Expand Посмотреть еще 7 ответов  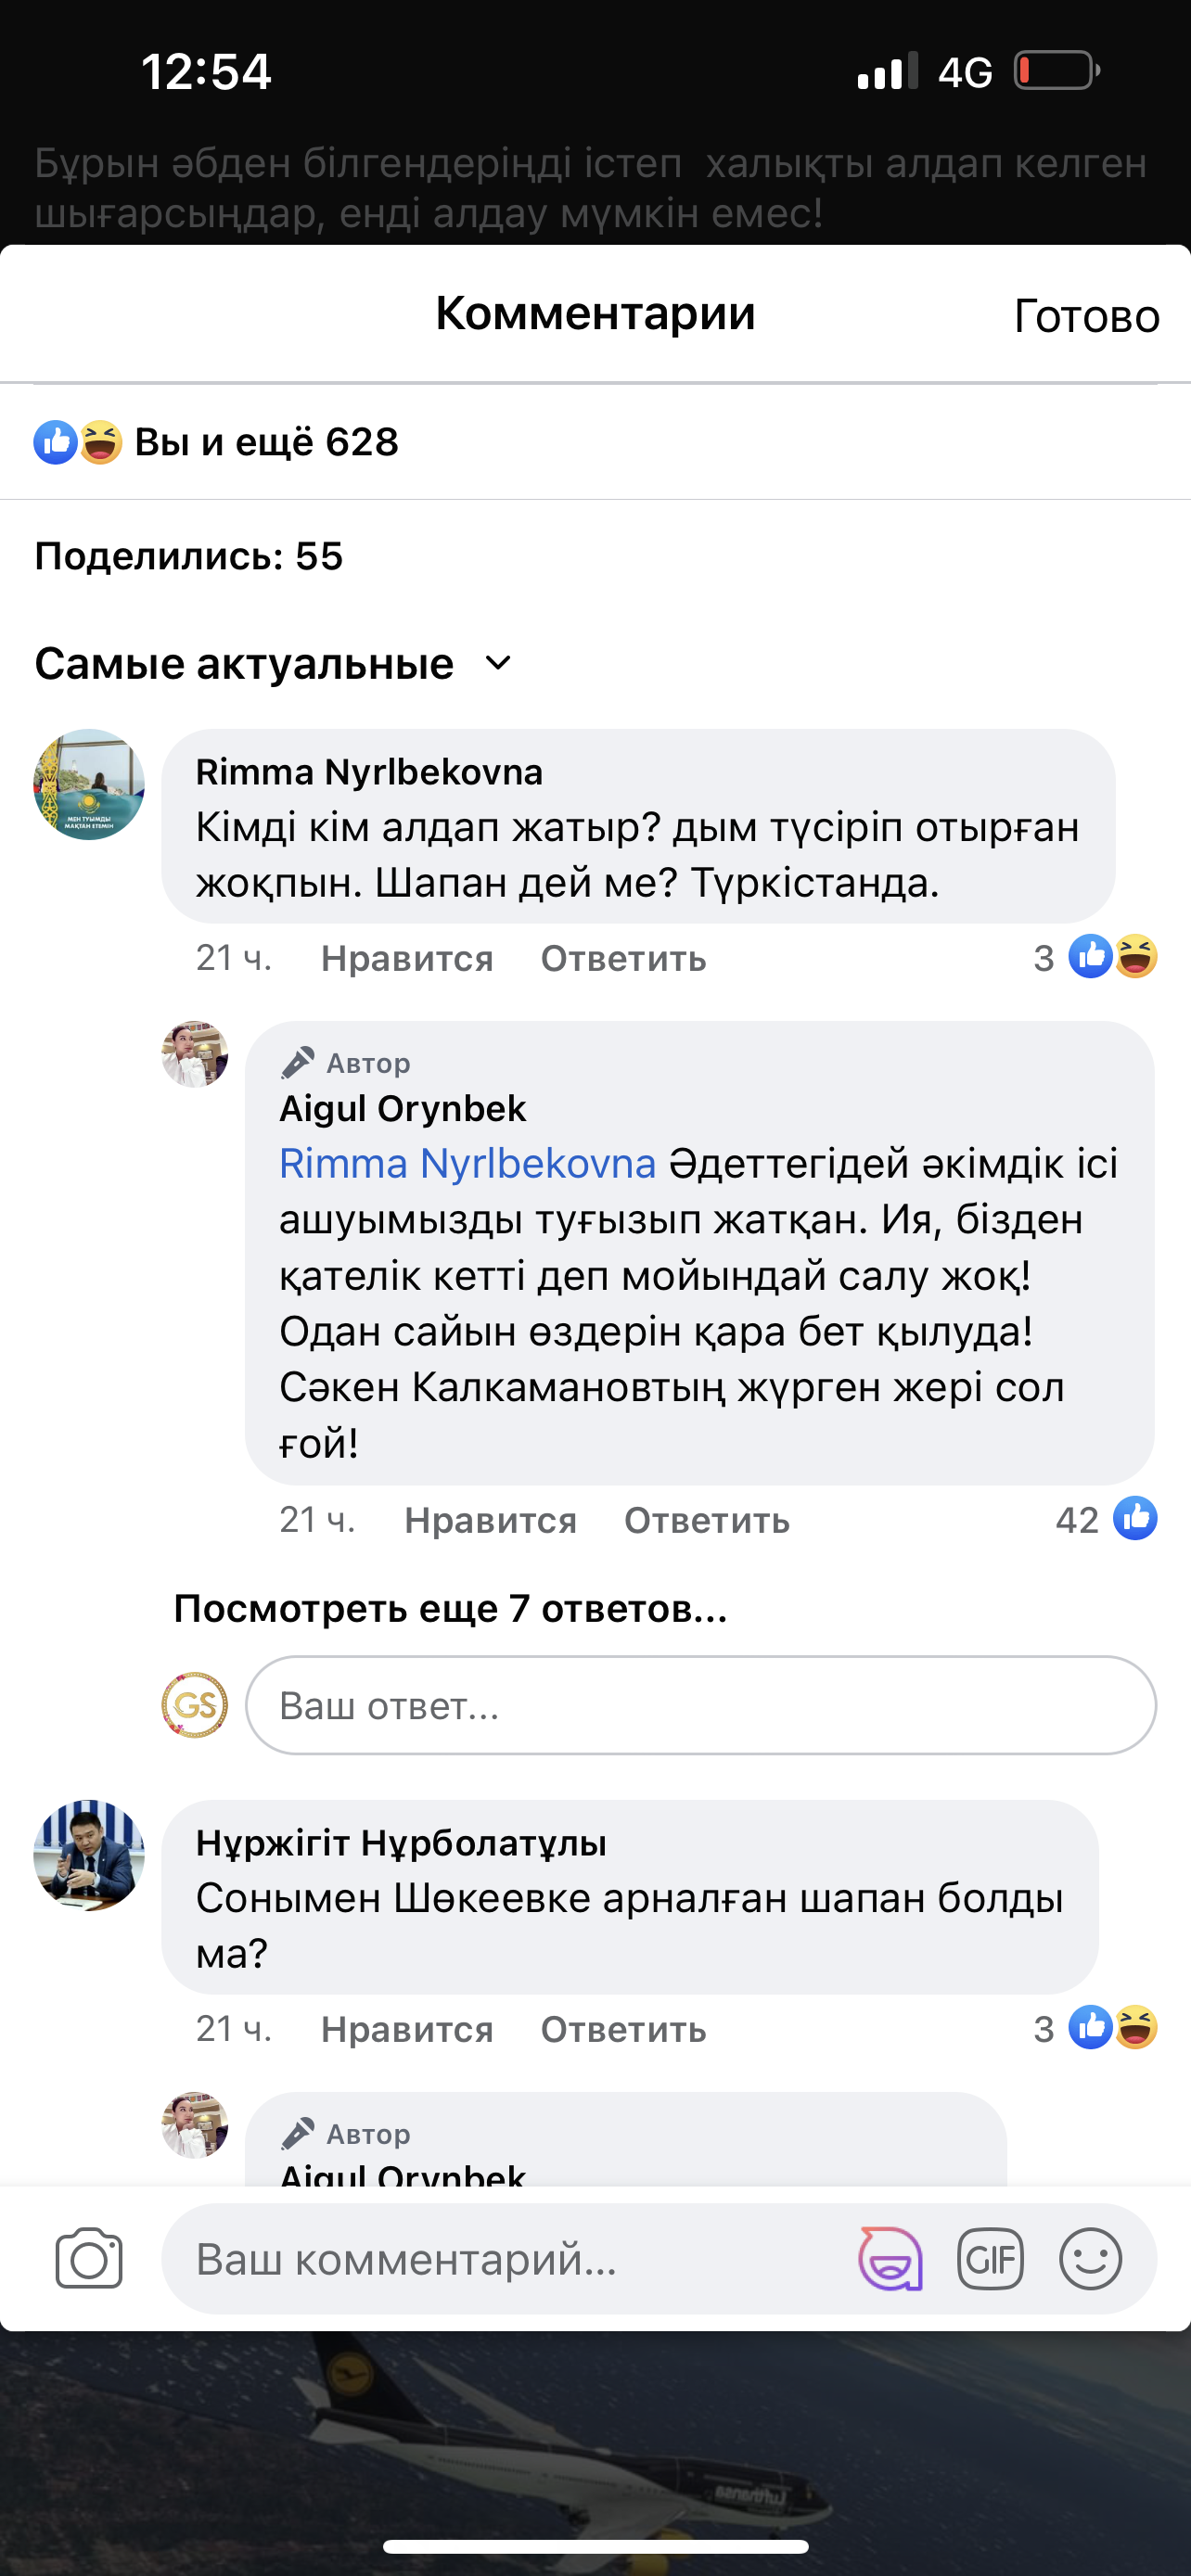tap(450, 1609)
